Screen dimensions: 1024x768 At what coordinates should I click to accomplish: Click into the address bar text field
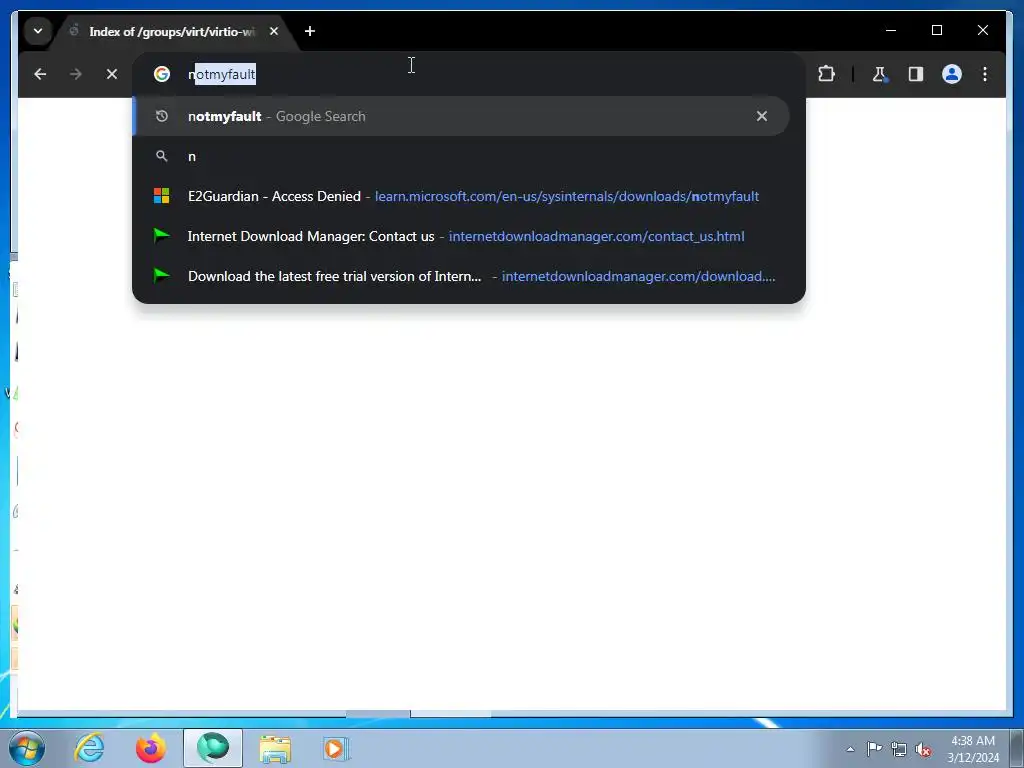470,74
